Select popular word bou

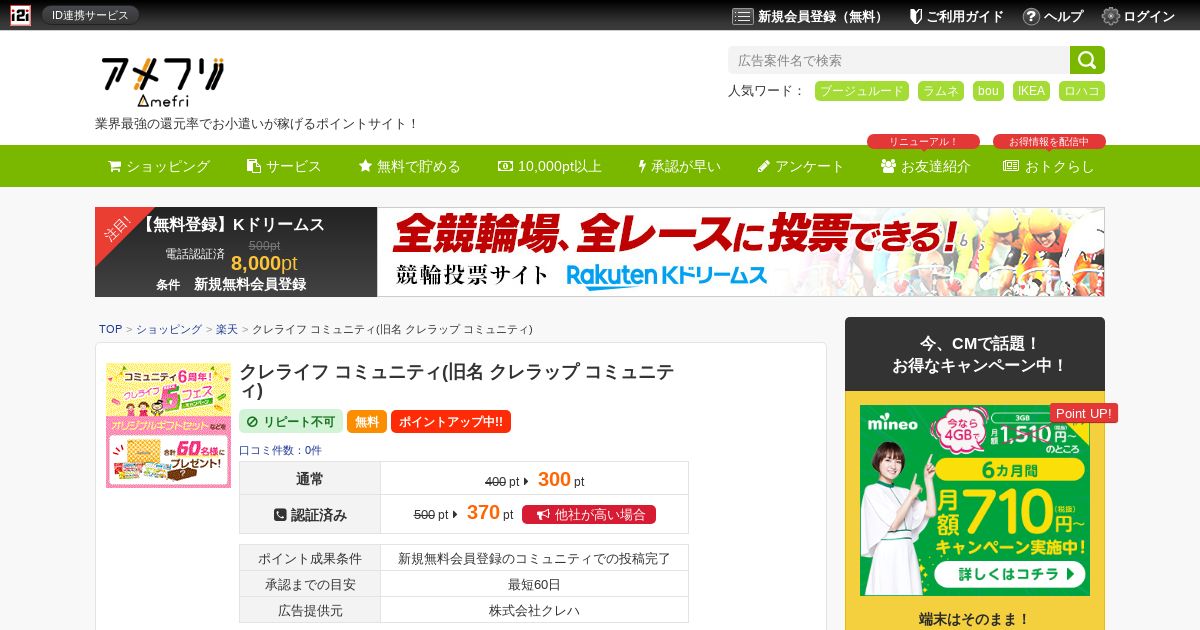click(x=988, y=91)
